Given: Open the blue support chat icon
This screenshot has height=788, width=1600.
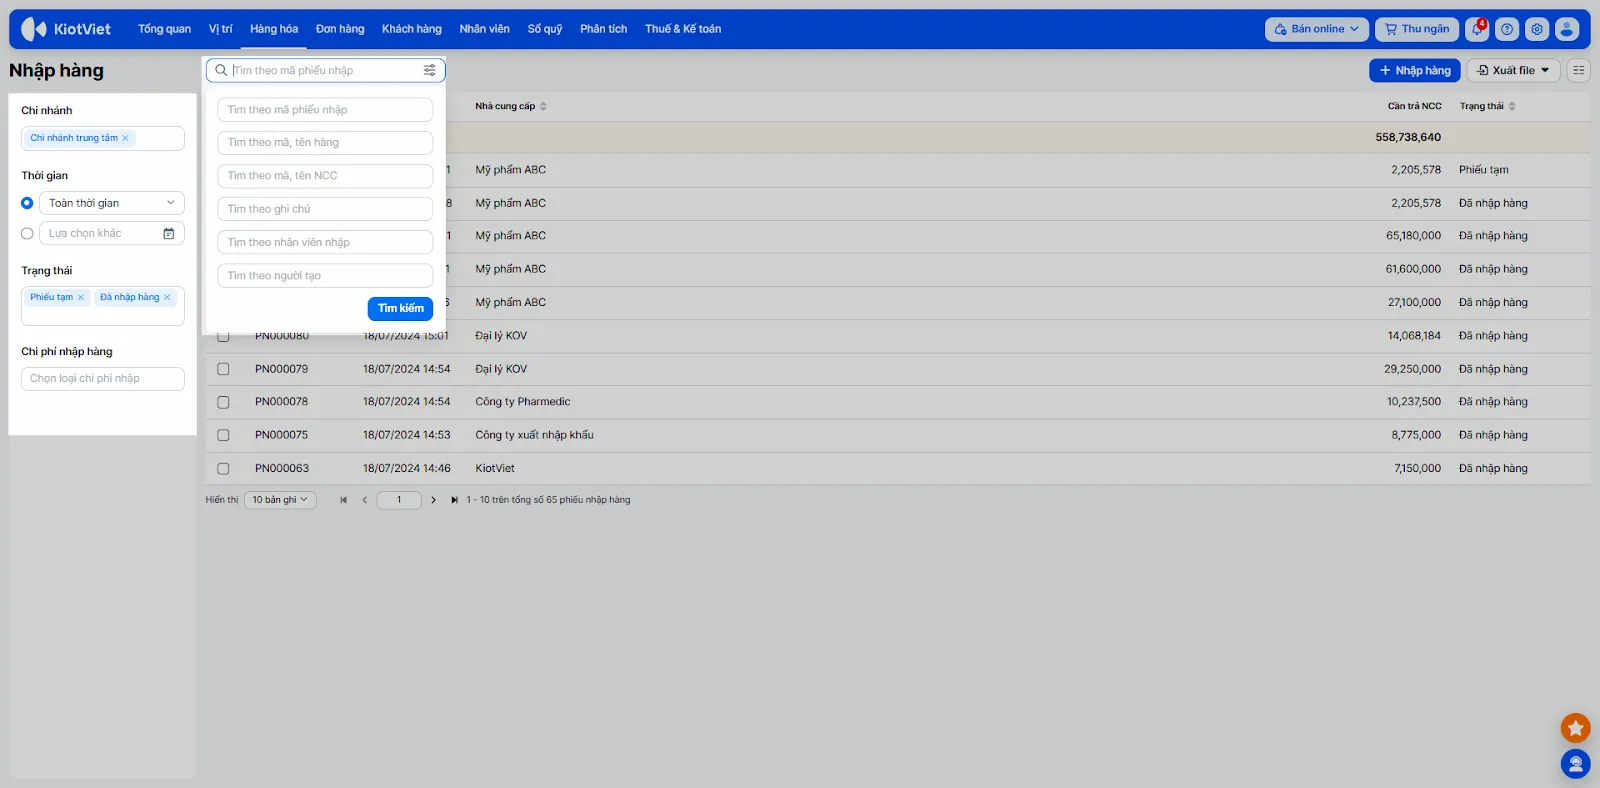Looking at the screenshot, I should tap(1575, 764).
